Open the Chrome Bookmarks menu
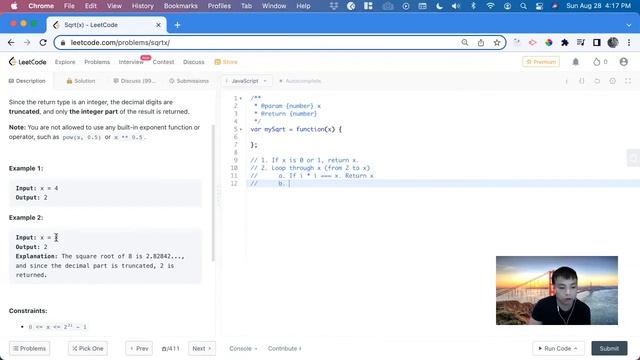Viewport: 640px width, 360px height. click(x=180, y=6)
